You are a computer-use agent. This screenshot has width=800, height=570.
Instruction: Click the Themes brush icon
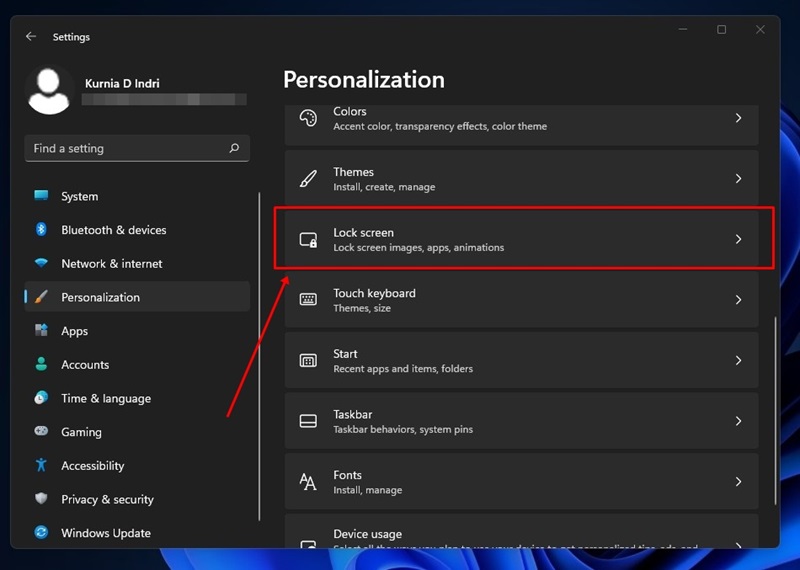click(x=308, y=179)
